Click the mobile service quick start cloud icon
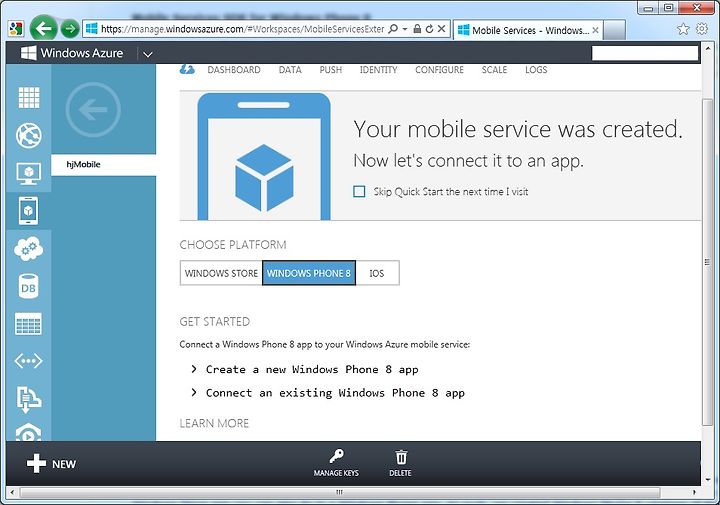The image size is (720, 505). tap(187, 70)
